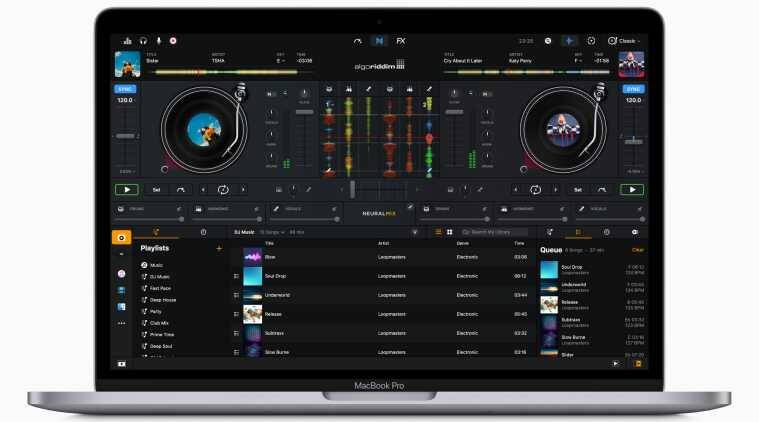The width and height of the screenshot is (759, 422).
Task: Open the history clock tab in library
Action: pos(203,232)
